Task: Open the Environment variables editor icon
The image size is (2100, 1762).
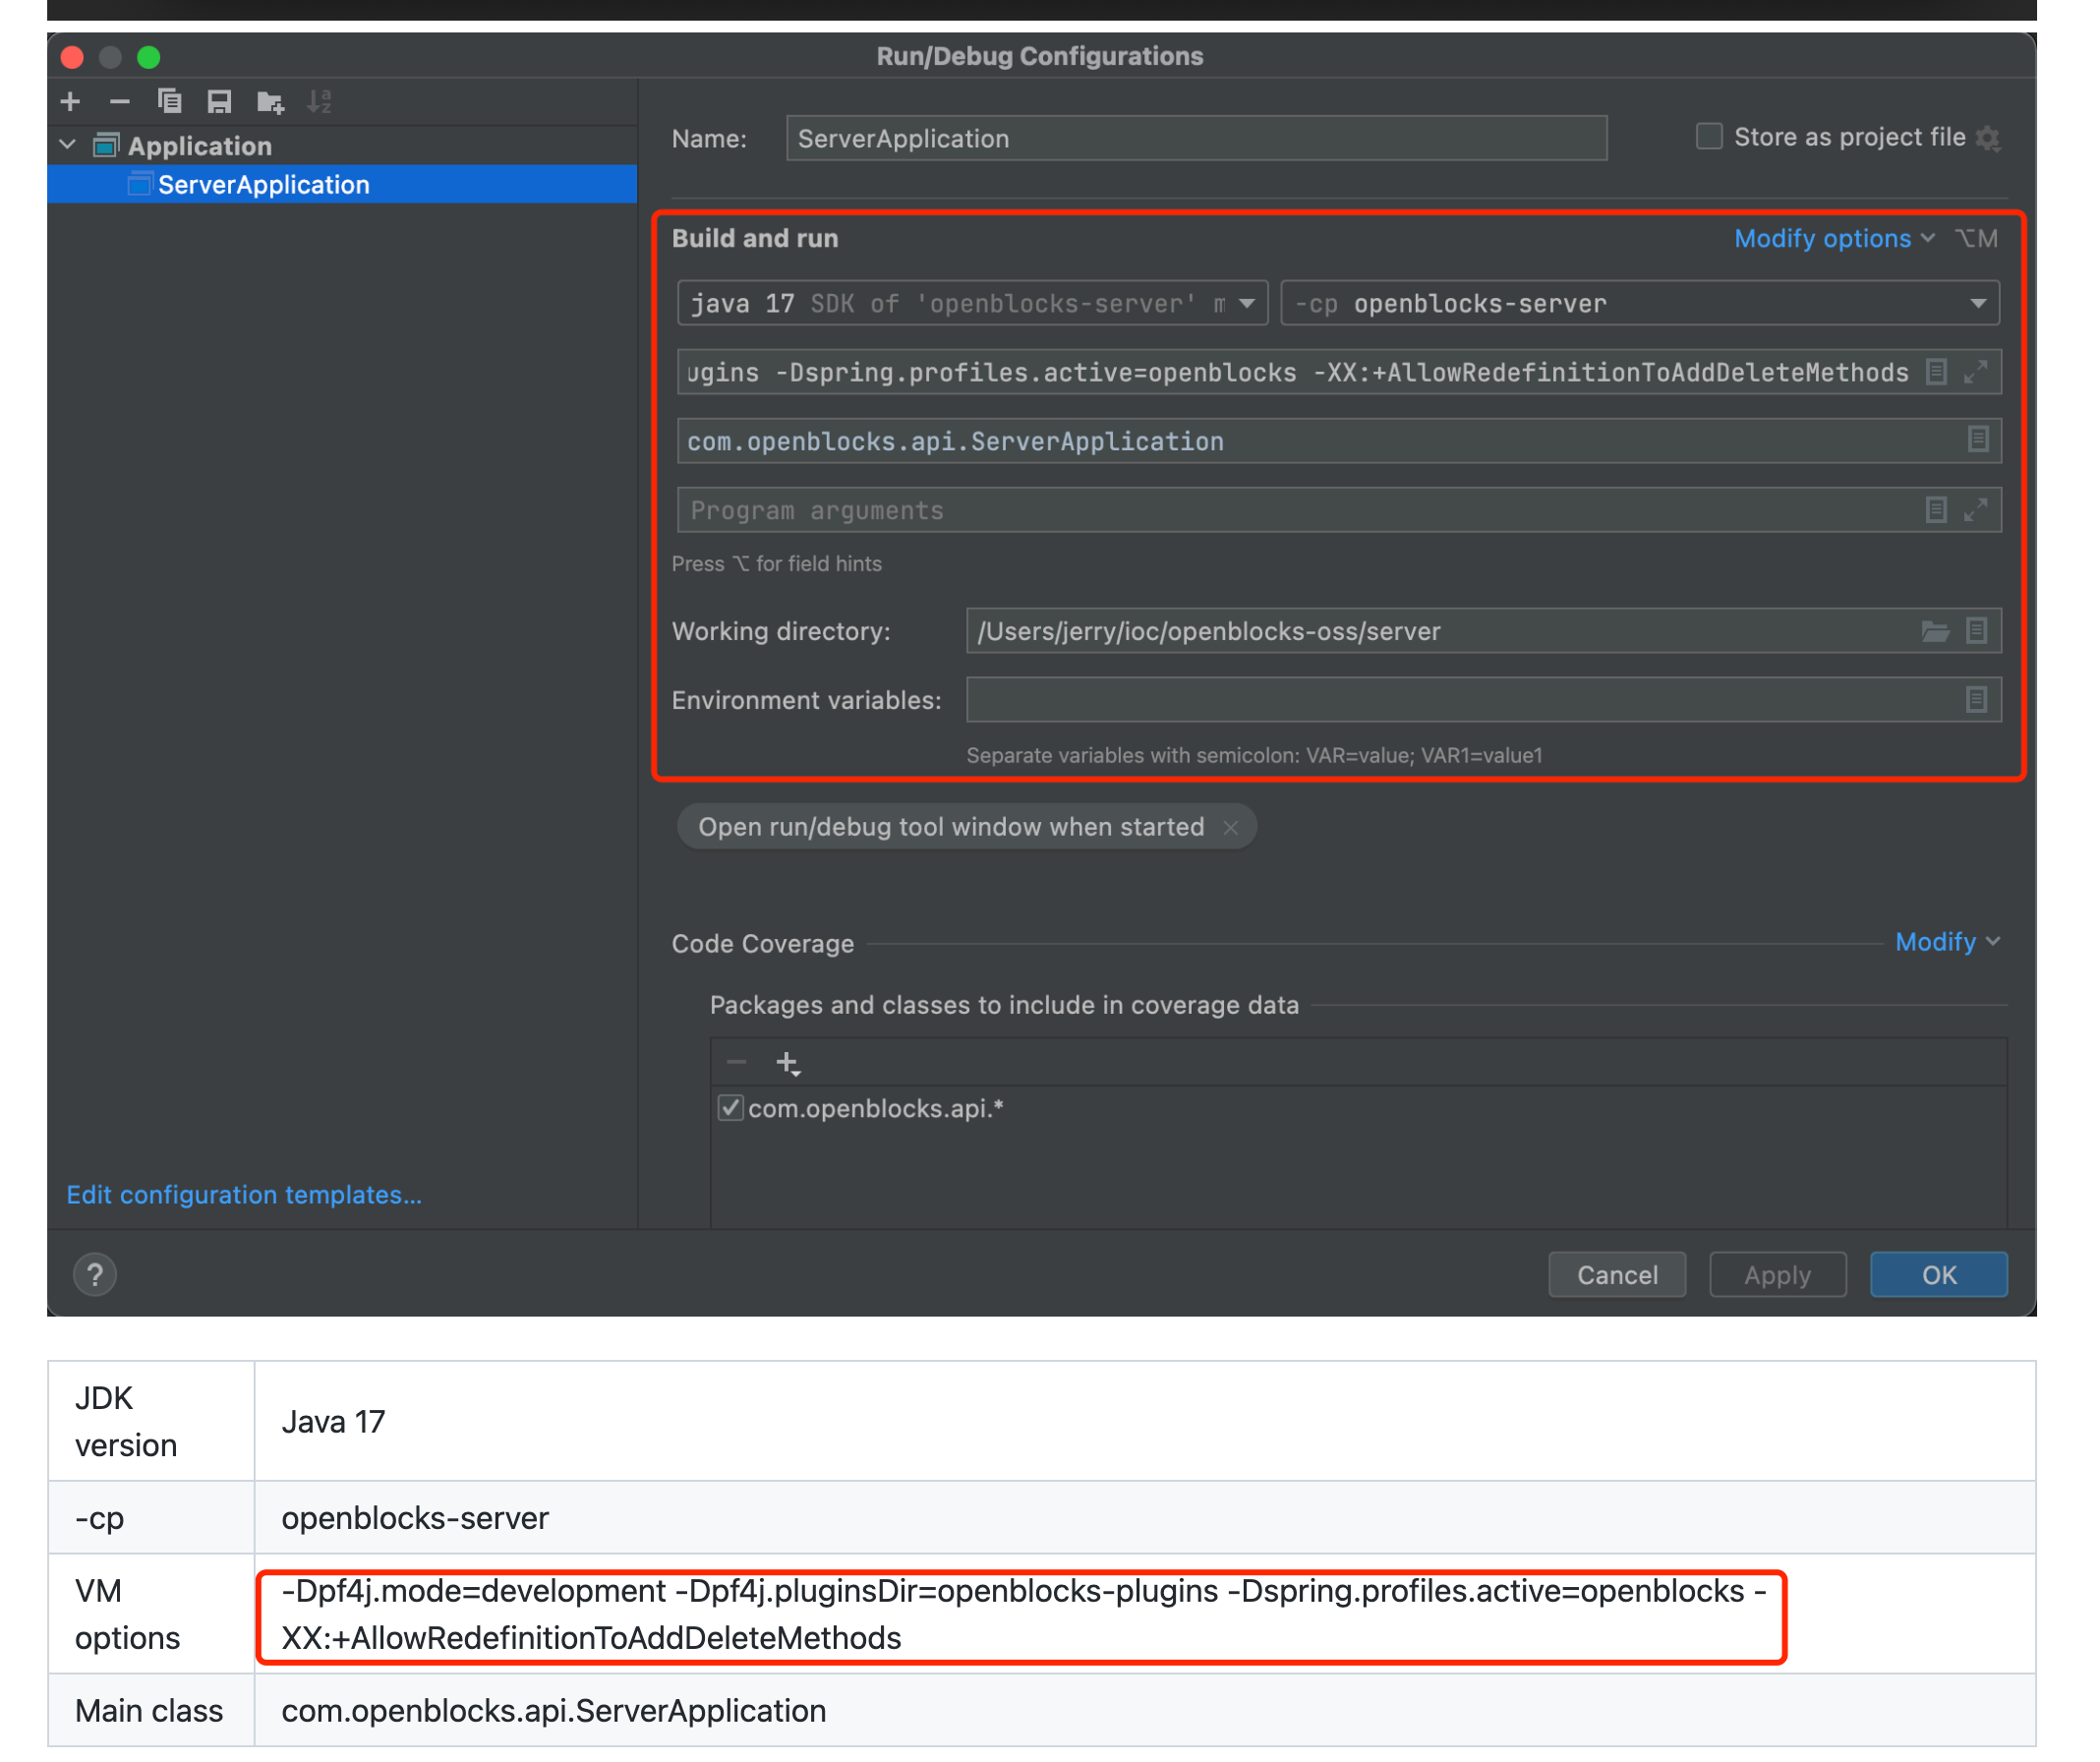Action: coord(1976,699)
